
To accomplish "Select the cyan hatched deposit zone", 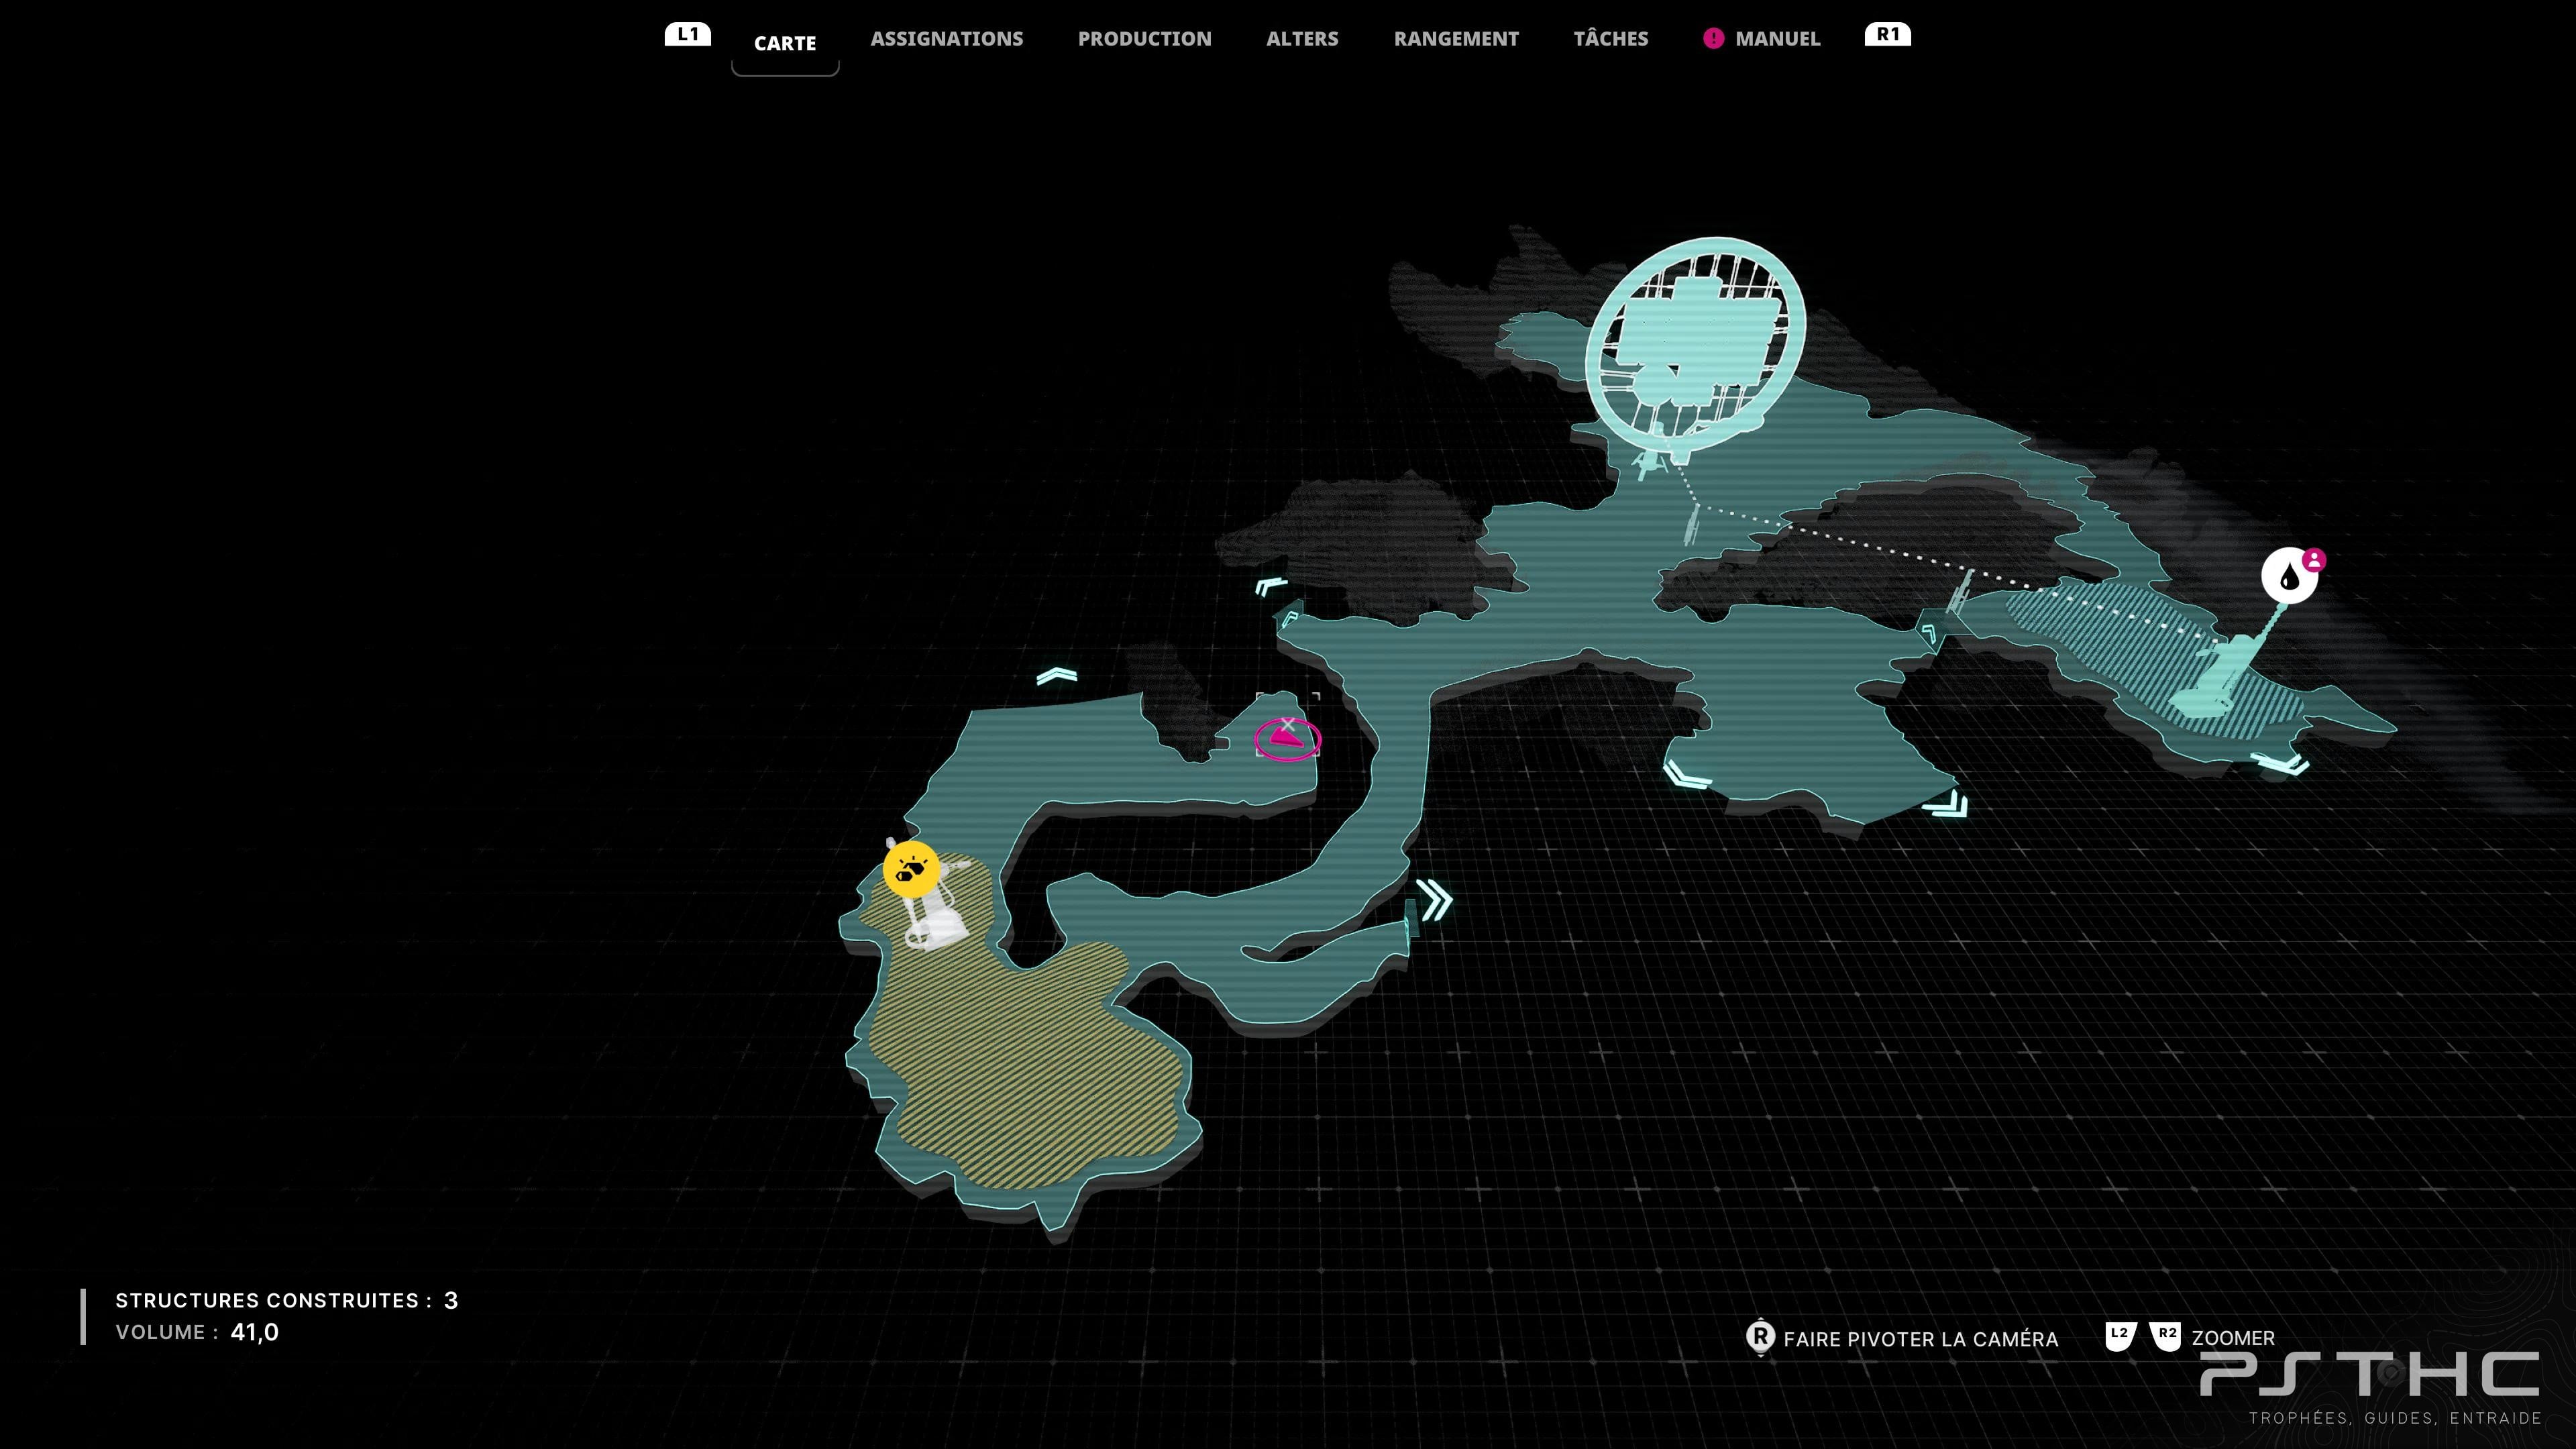I will click(2150, 660).
